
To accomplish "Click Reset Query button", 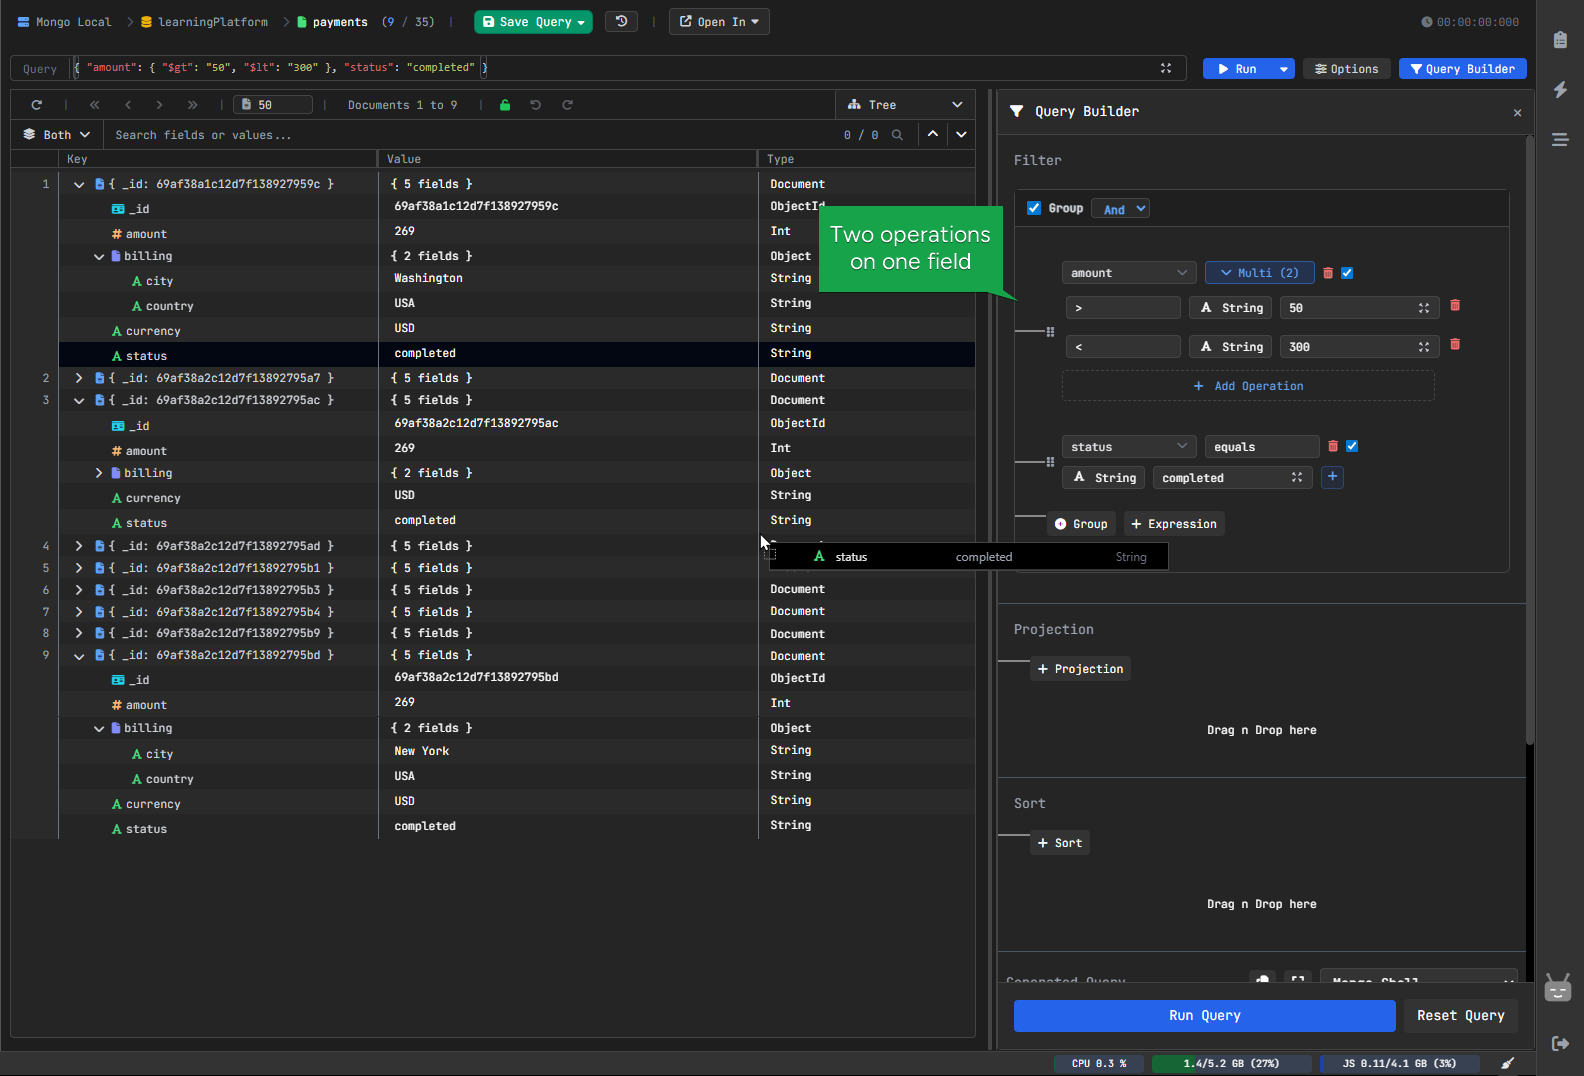I will [x=1460, y=1015].
